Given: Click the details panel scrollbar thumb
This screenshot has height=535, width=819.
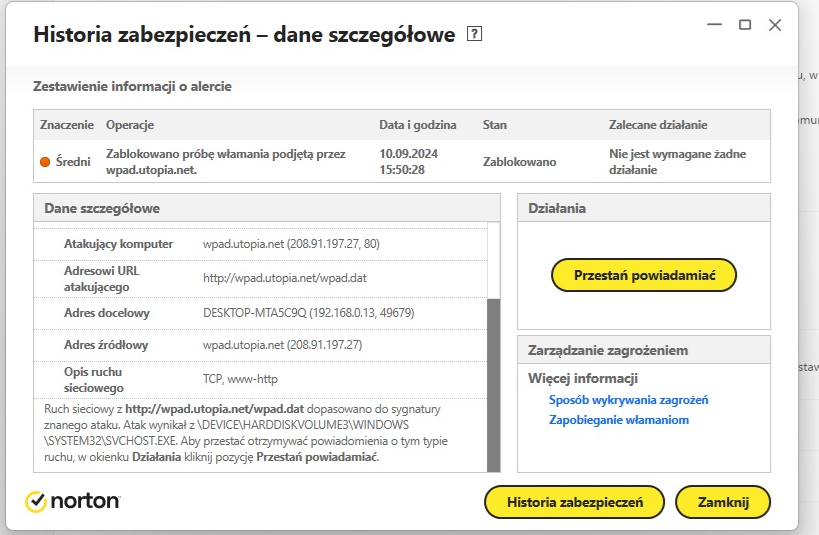Looking at the screenshot, I should click(x=493, y=386).
